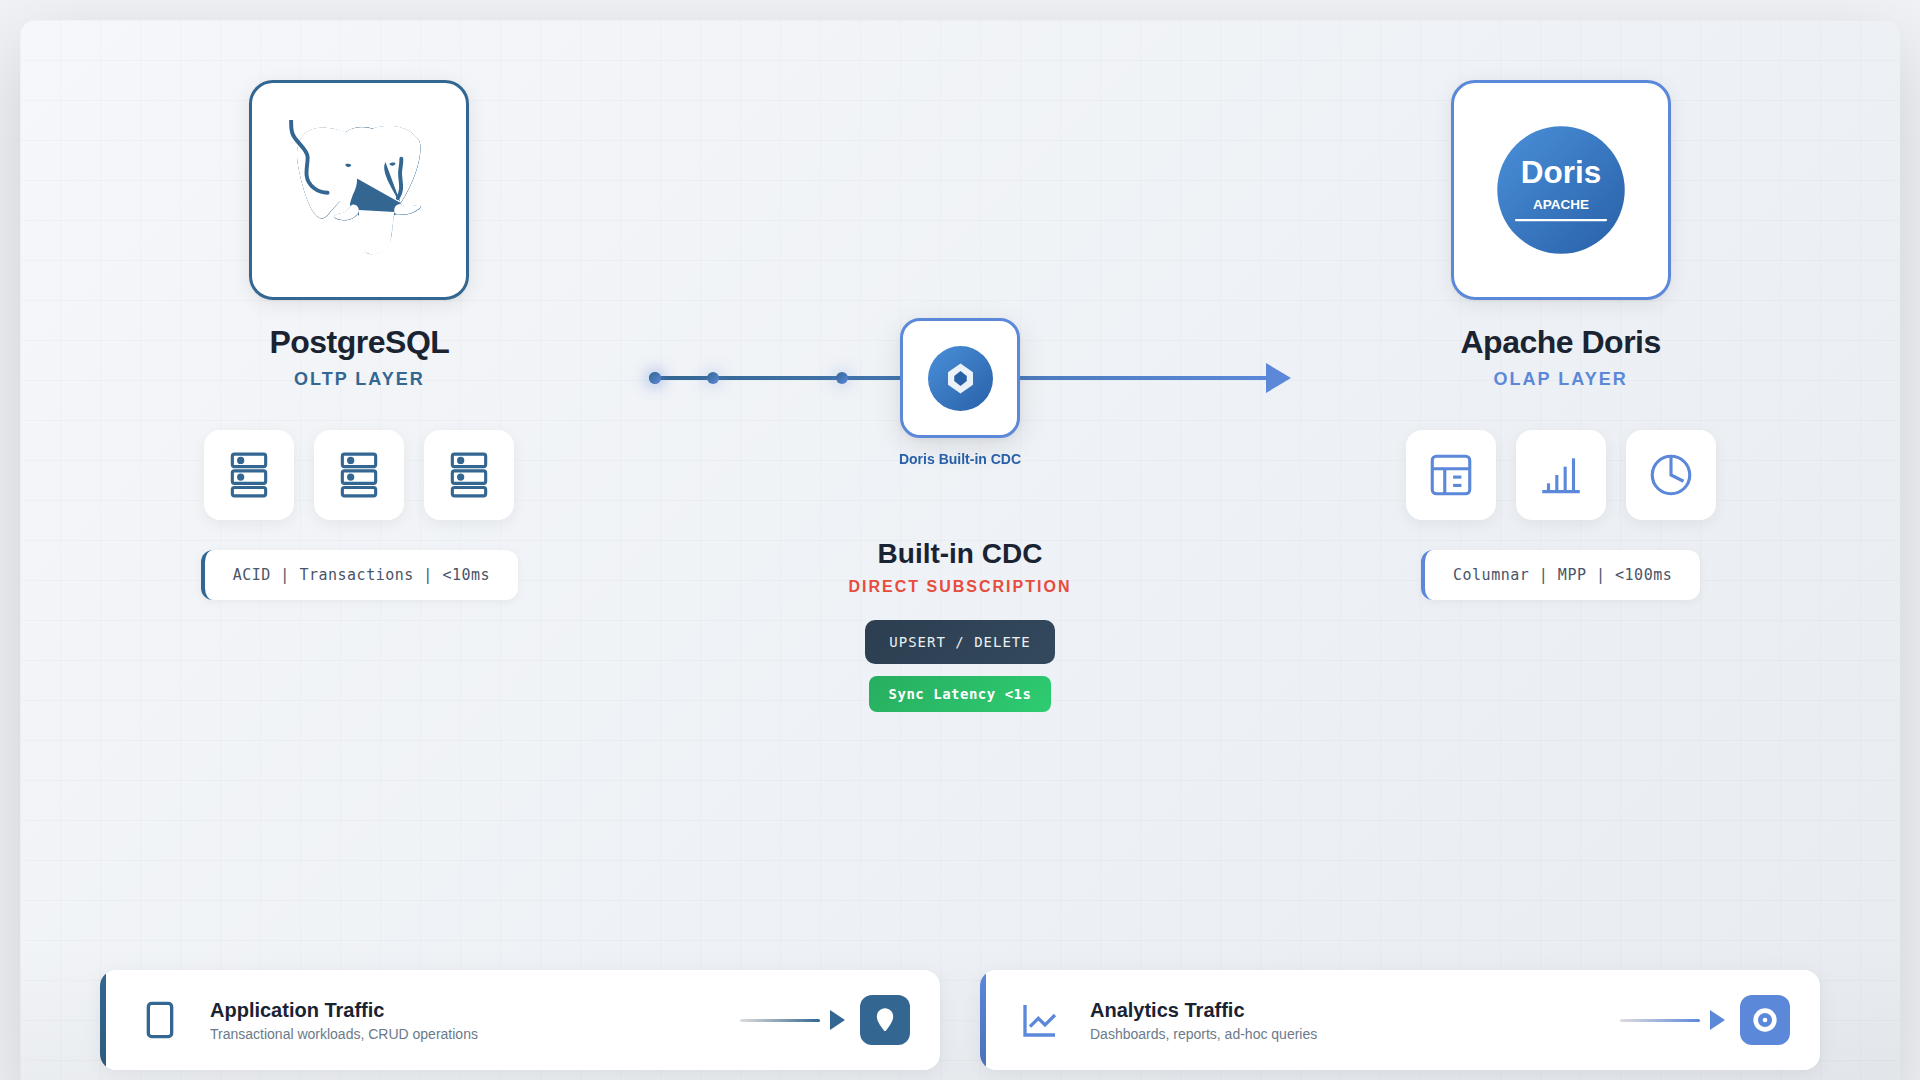Click the first server stack icon

coord(249,475)
